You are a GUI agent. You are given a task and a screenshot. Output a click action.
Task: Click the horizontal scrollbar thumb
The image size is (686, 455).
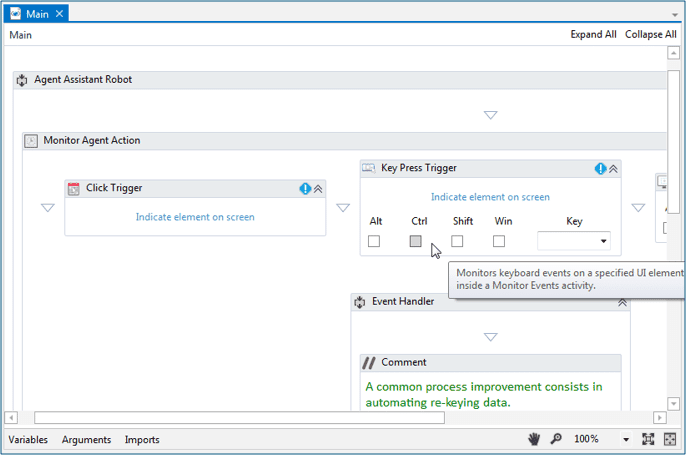tap(239, 418)
